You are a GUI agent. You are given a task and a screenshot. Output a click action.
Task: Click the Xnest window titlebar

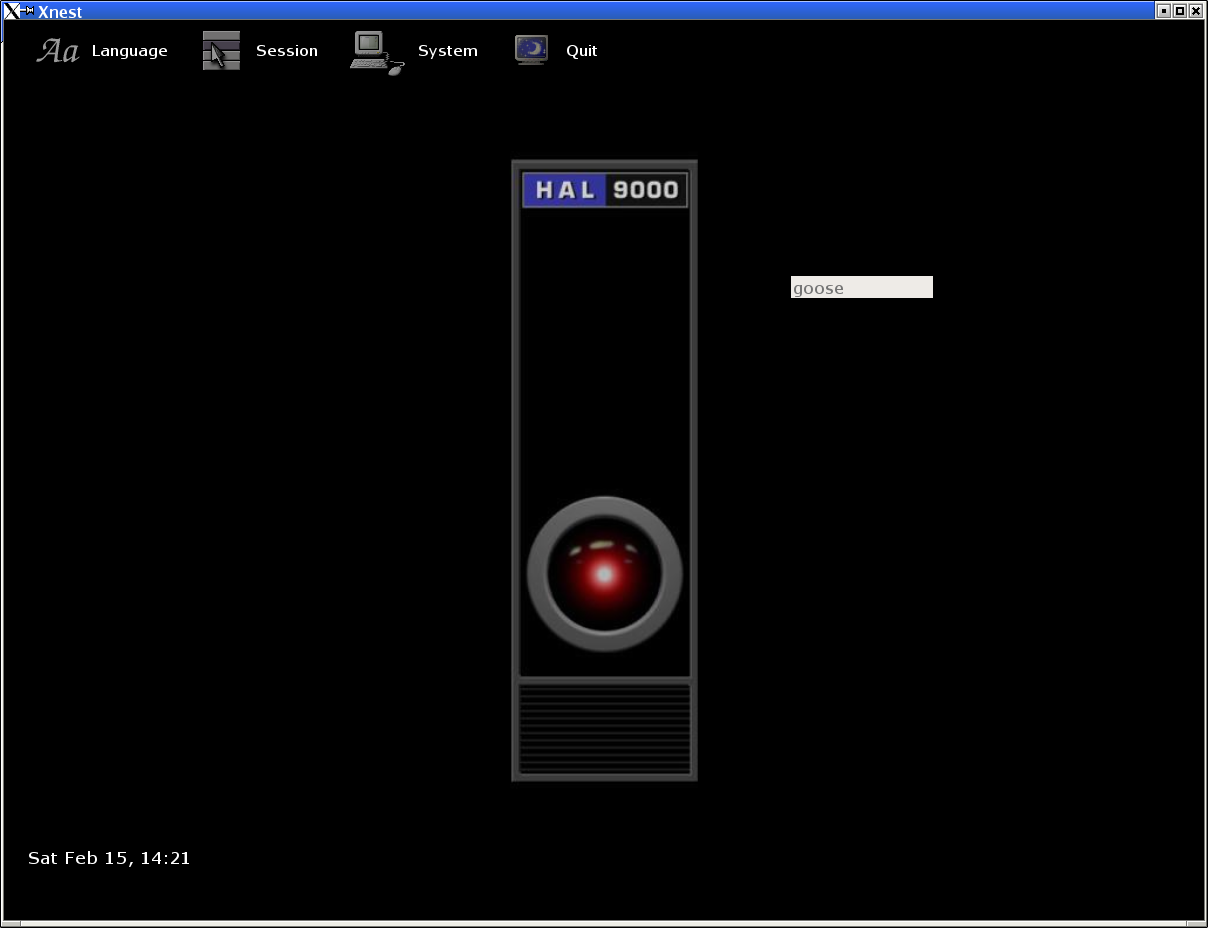pyautogui.click(x=600, y=11)
